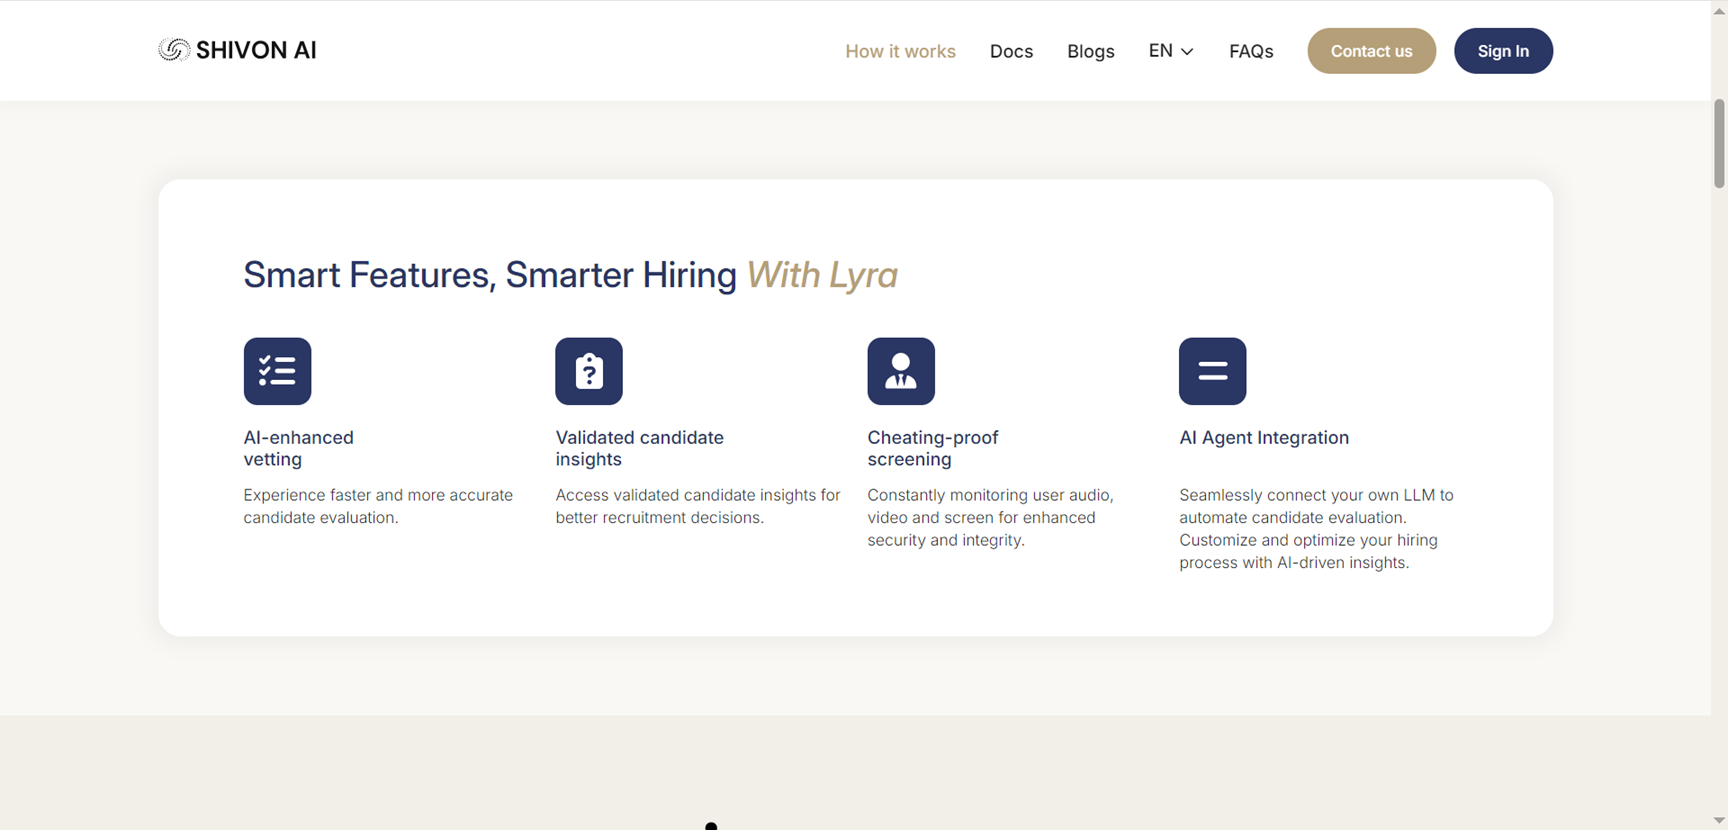The image size is (1728, 830).
Task: Click the SHIVON AI brand name
Action: (256, 50)
